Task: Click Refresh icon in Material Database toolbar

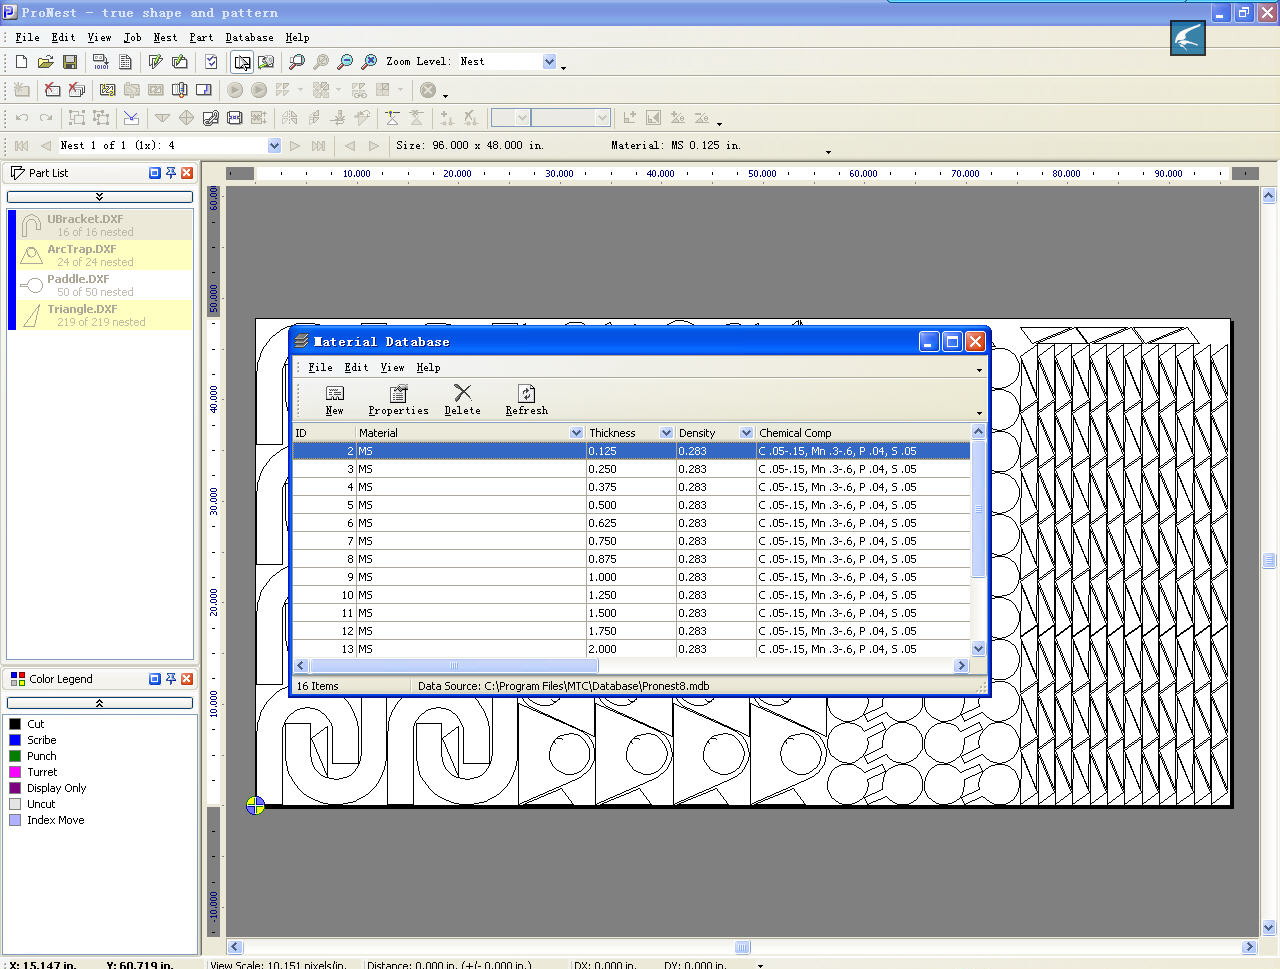Action: tap(526, 400)
